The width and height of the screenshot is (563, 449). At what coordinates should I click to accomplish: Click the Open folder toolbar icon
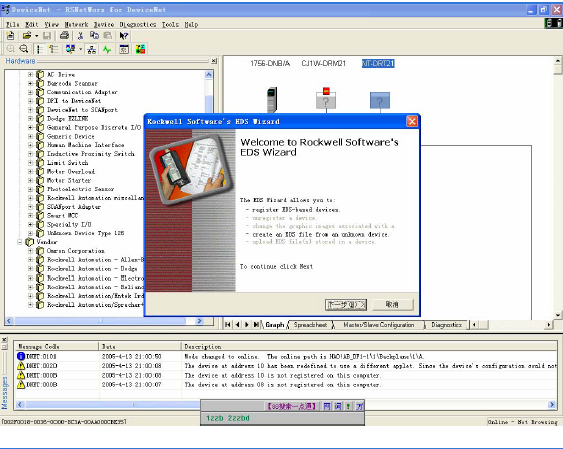point(27,36)
